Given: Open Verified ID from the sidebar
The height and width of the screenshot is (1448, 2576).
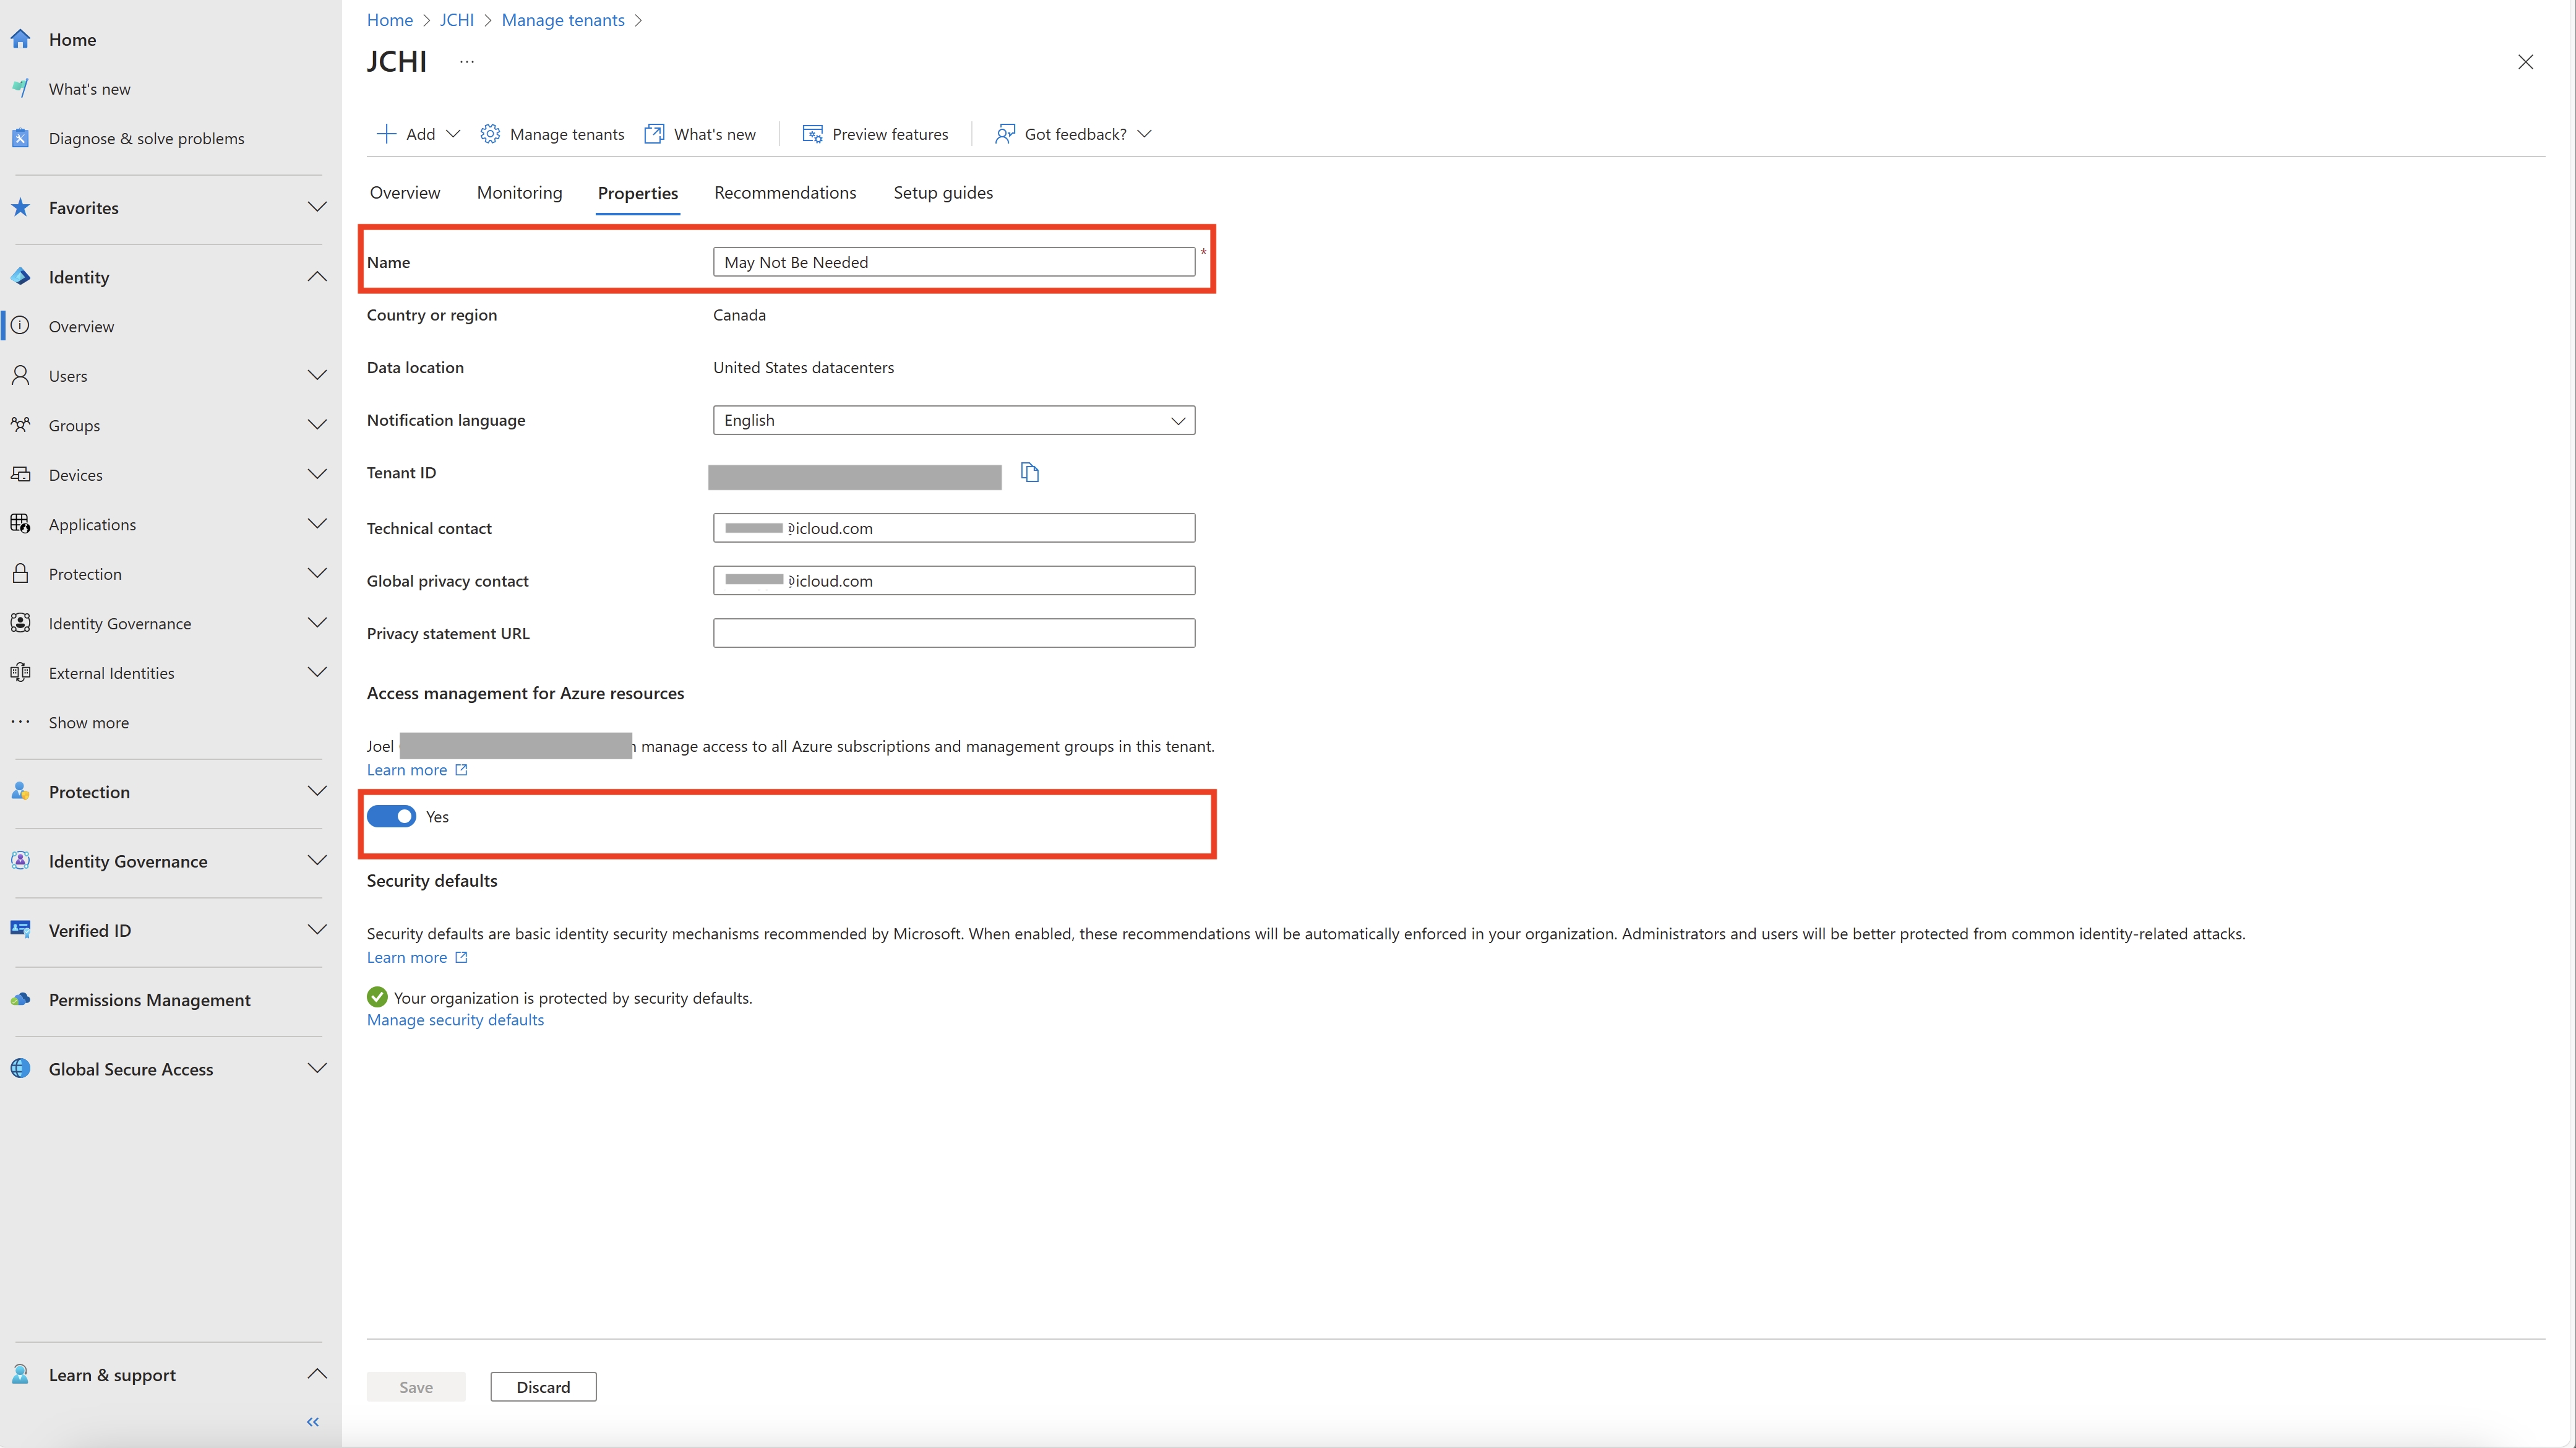Looking at the screenshot, I should coord(90,930).
